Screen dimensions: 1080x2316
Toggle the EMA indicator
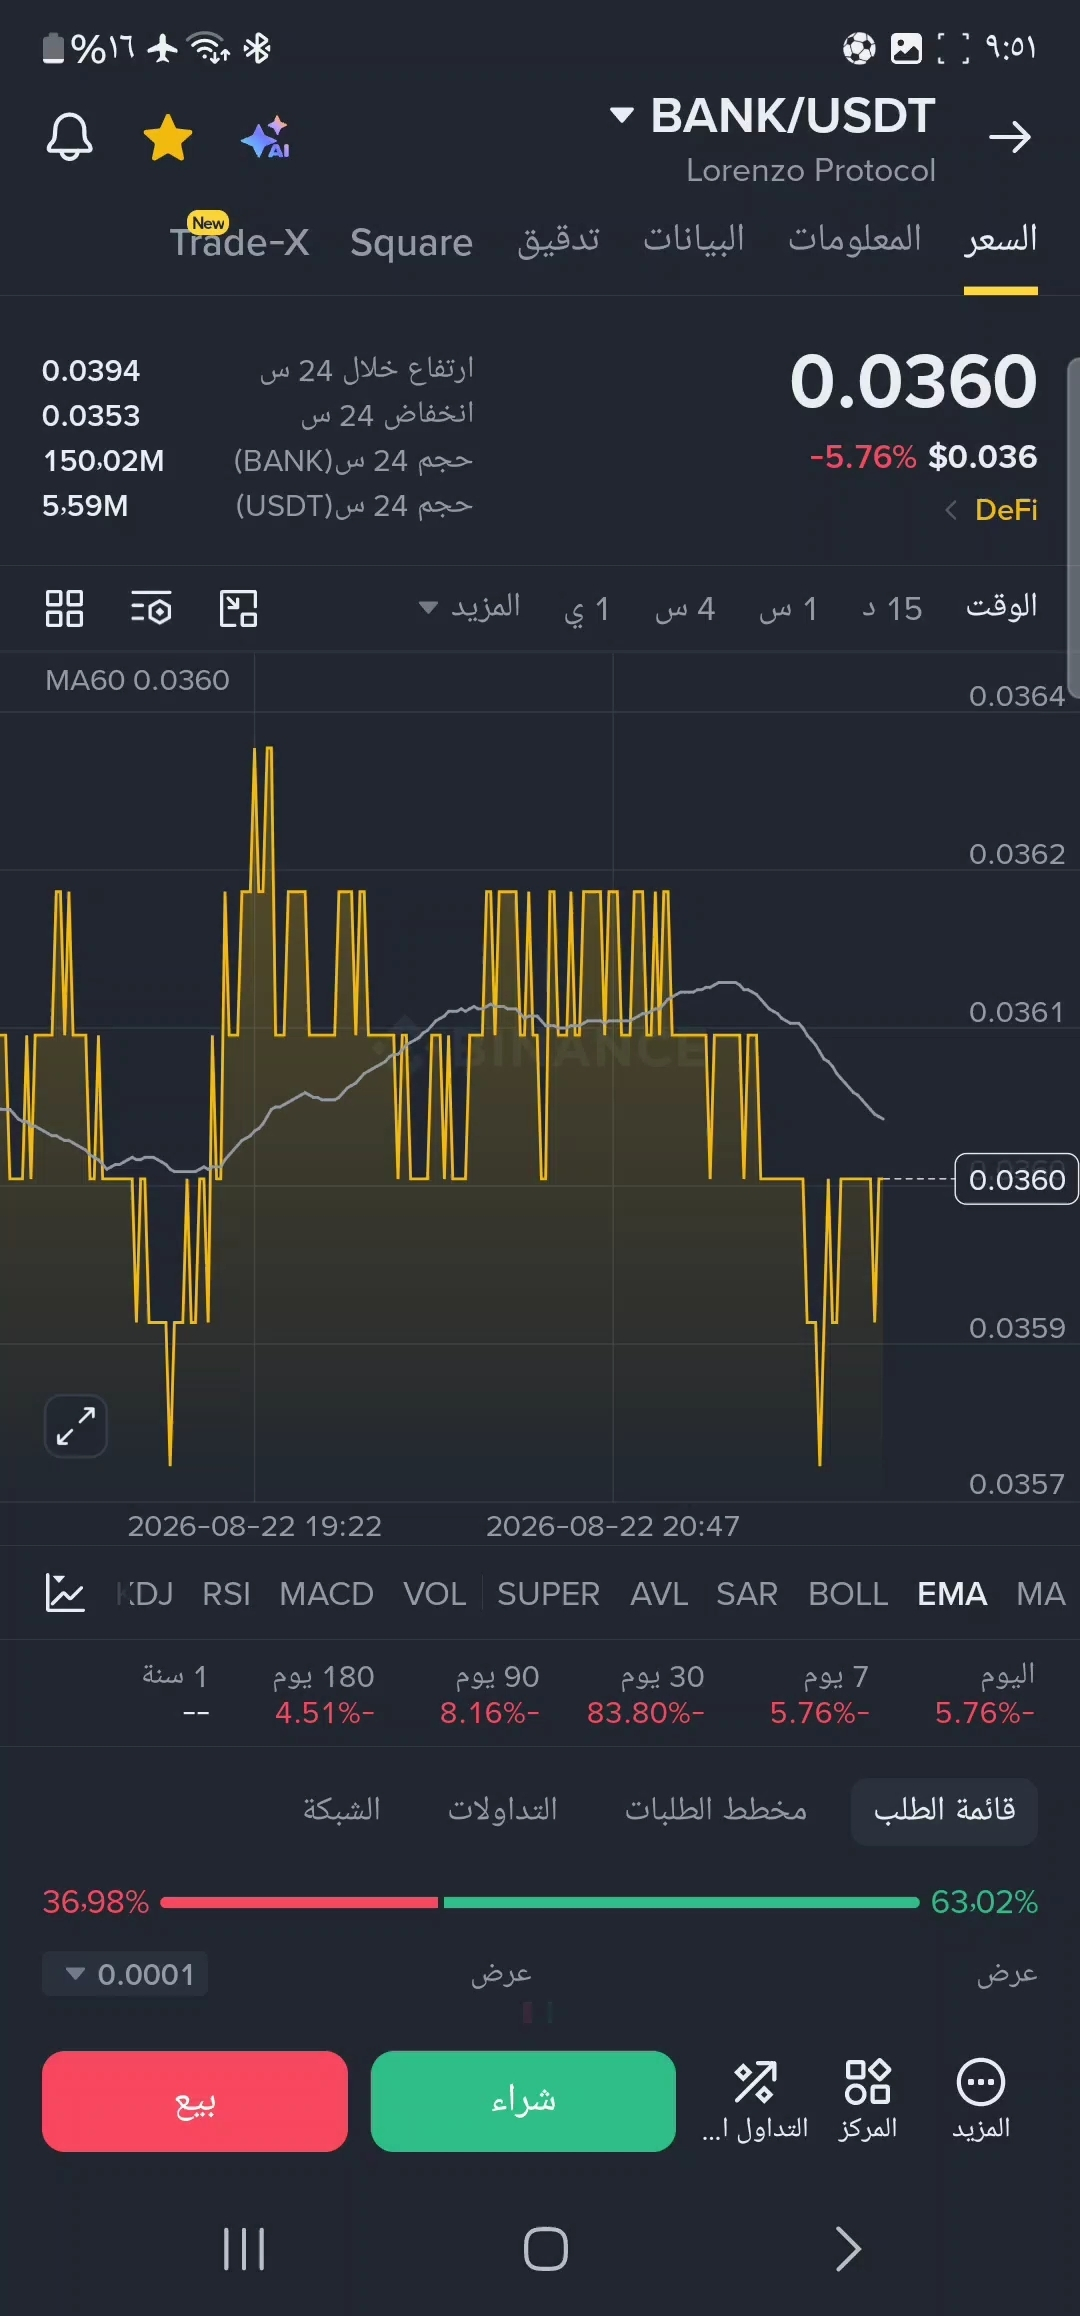point(952,1593)
